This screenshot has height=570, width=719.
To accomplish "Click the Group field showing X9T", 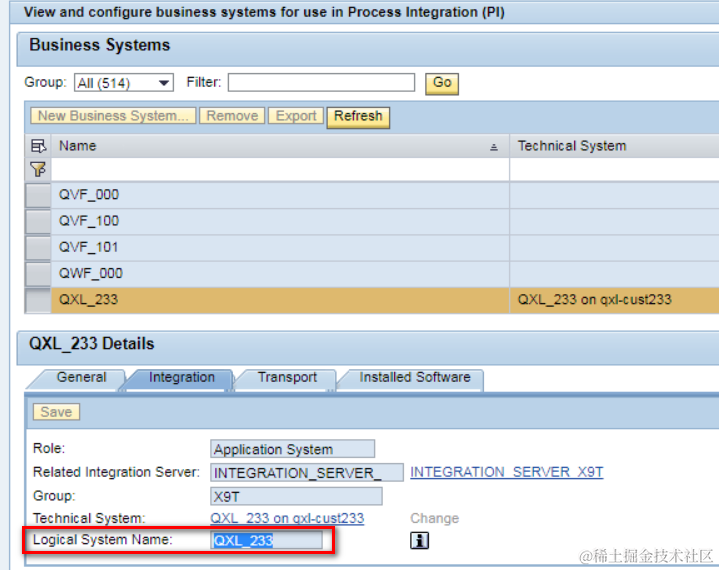I will pyautogui.click(x=296, y=497).
